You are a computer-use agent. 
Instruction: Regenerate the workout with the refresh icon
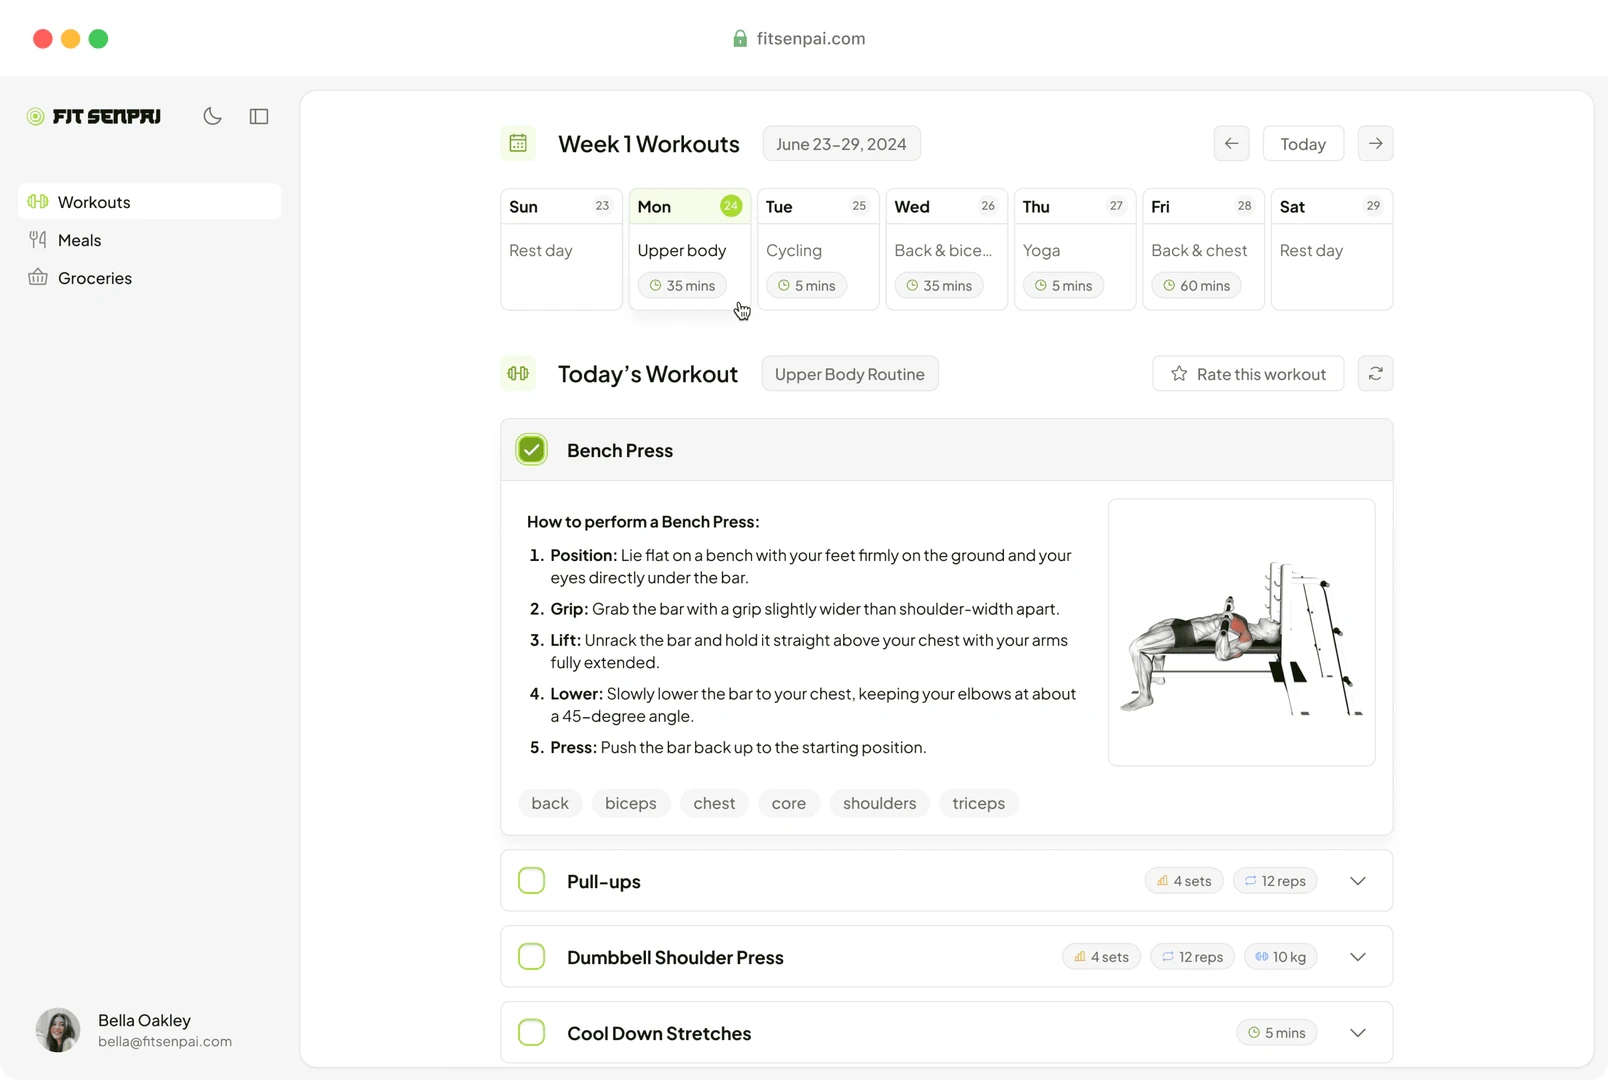point(1375,373)
